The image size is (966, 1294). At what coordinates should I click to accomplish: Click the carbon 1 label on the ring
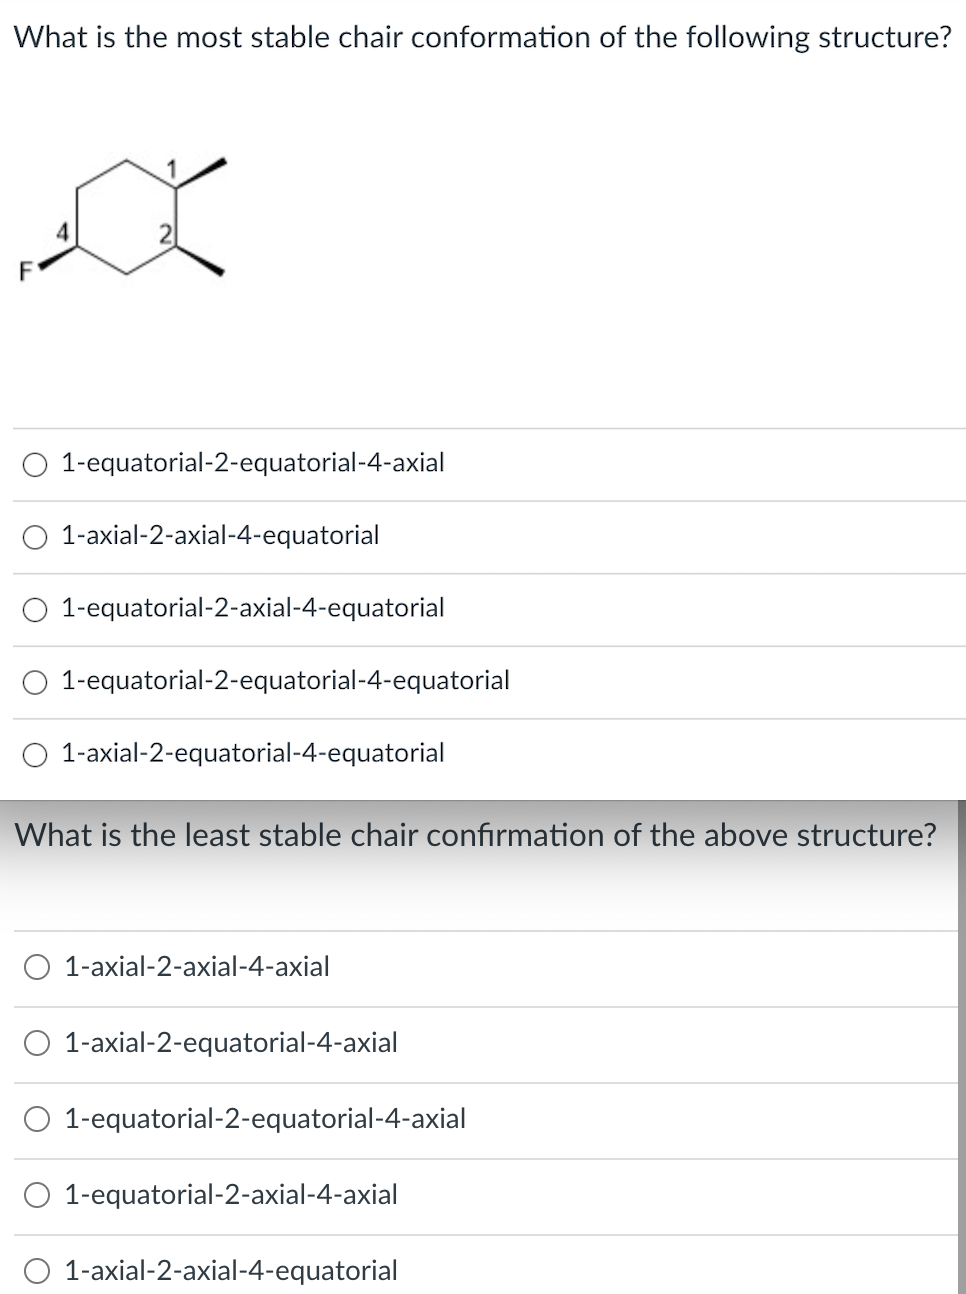pyautogui.click(x=171, y=168)
